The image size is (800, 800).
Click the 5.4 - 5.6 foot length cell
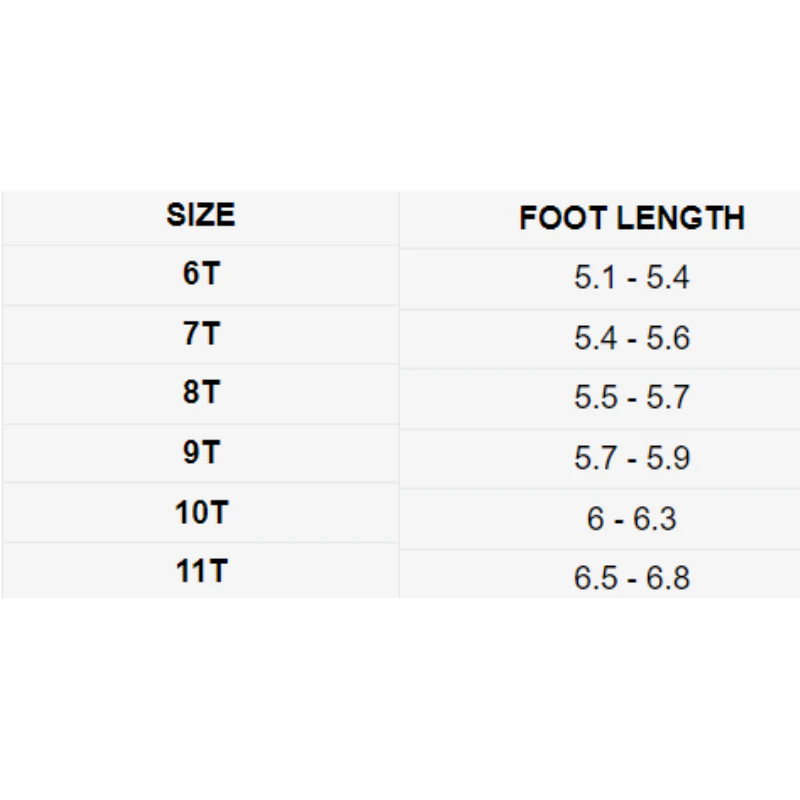coord(631,338)
